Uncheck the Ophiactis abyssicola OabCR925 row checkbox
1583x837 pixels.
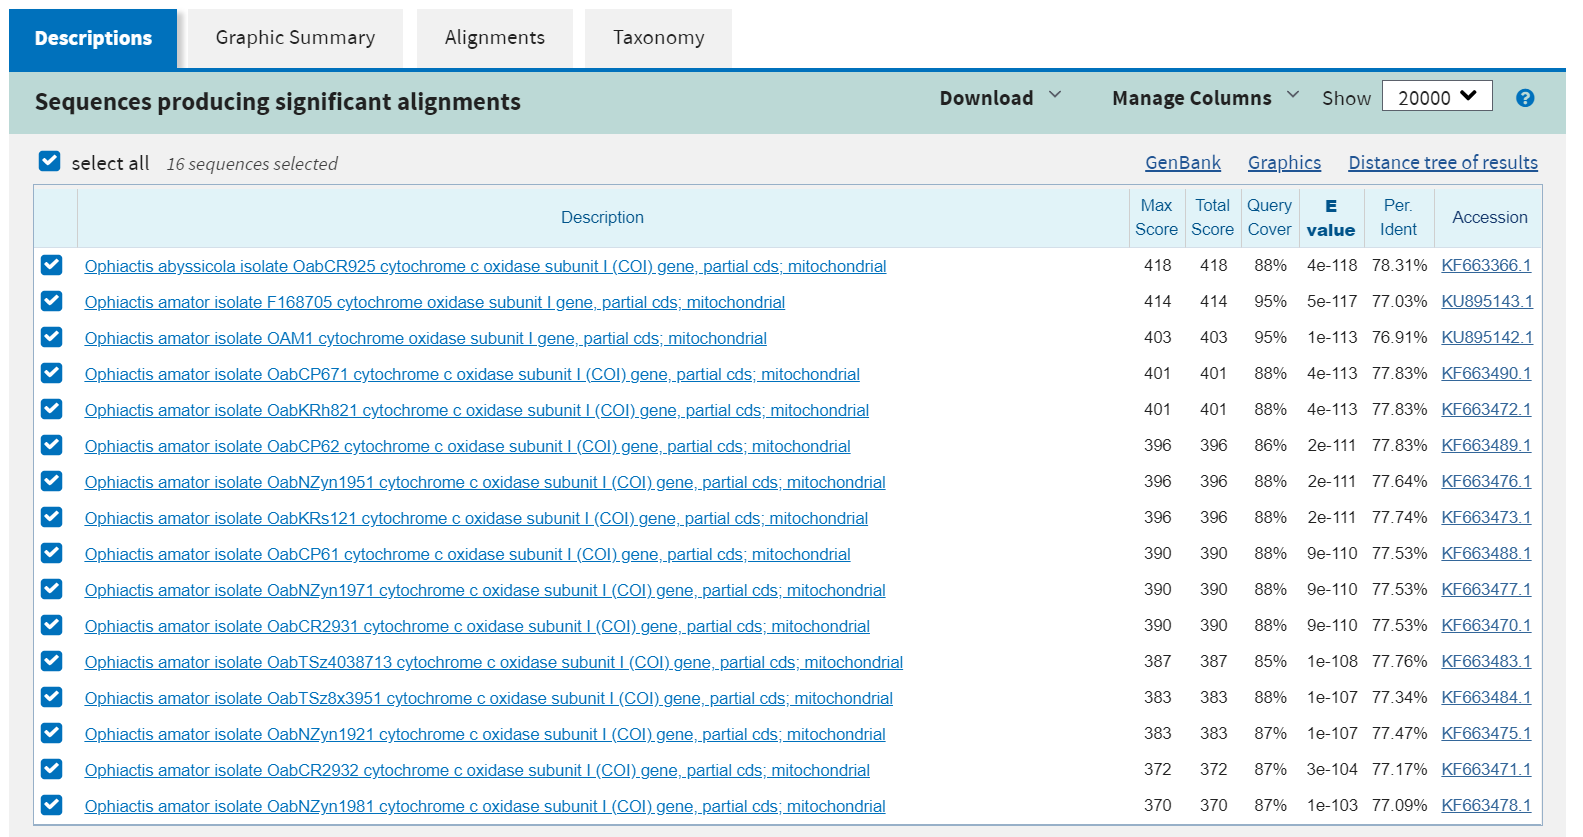tap(52, 265)
